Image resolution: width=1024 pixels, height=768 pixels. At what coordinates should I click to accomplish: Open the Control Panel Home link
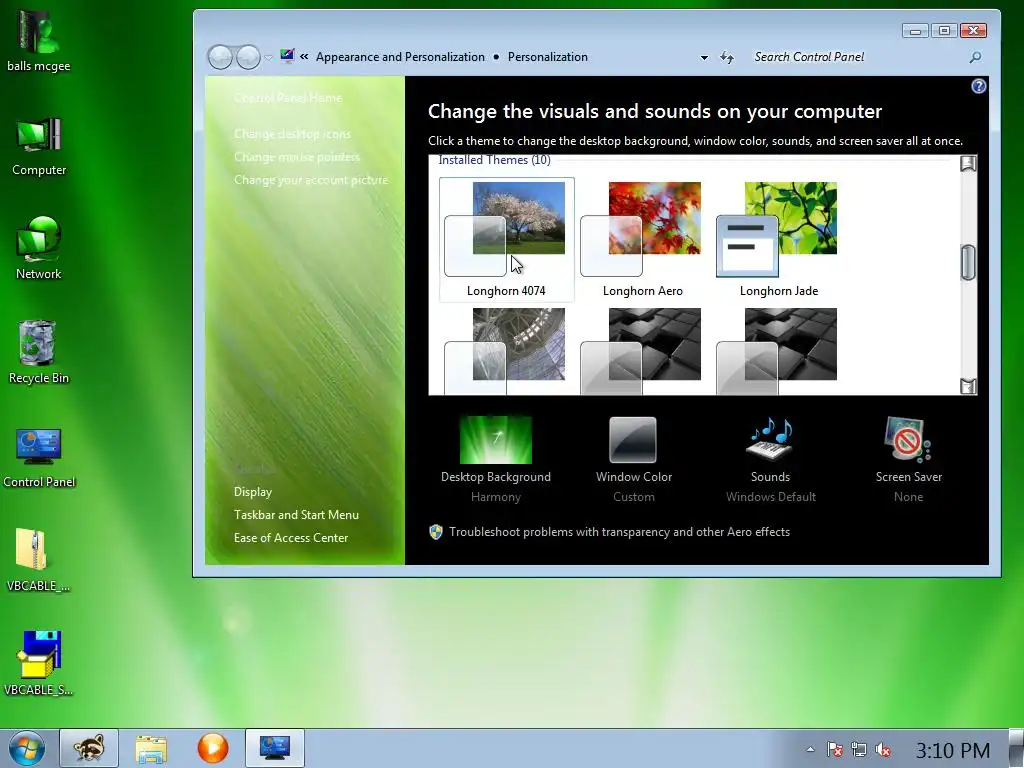[x=288, y=98]
